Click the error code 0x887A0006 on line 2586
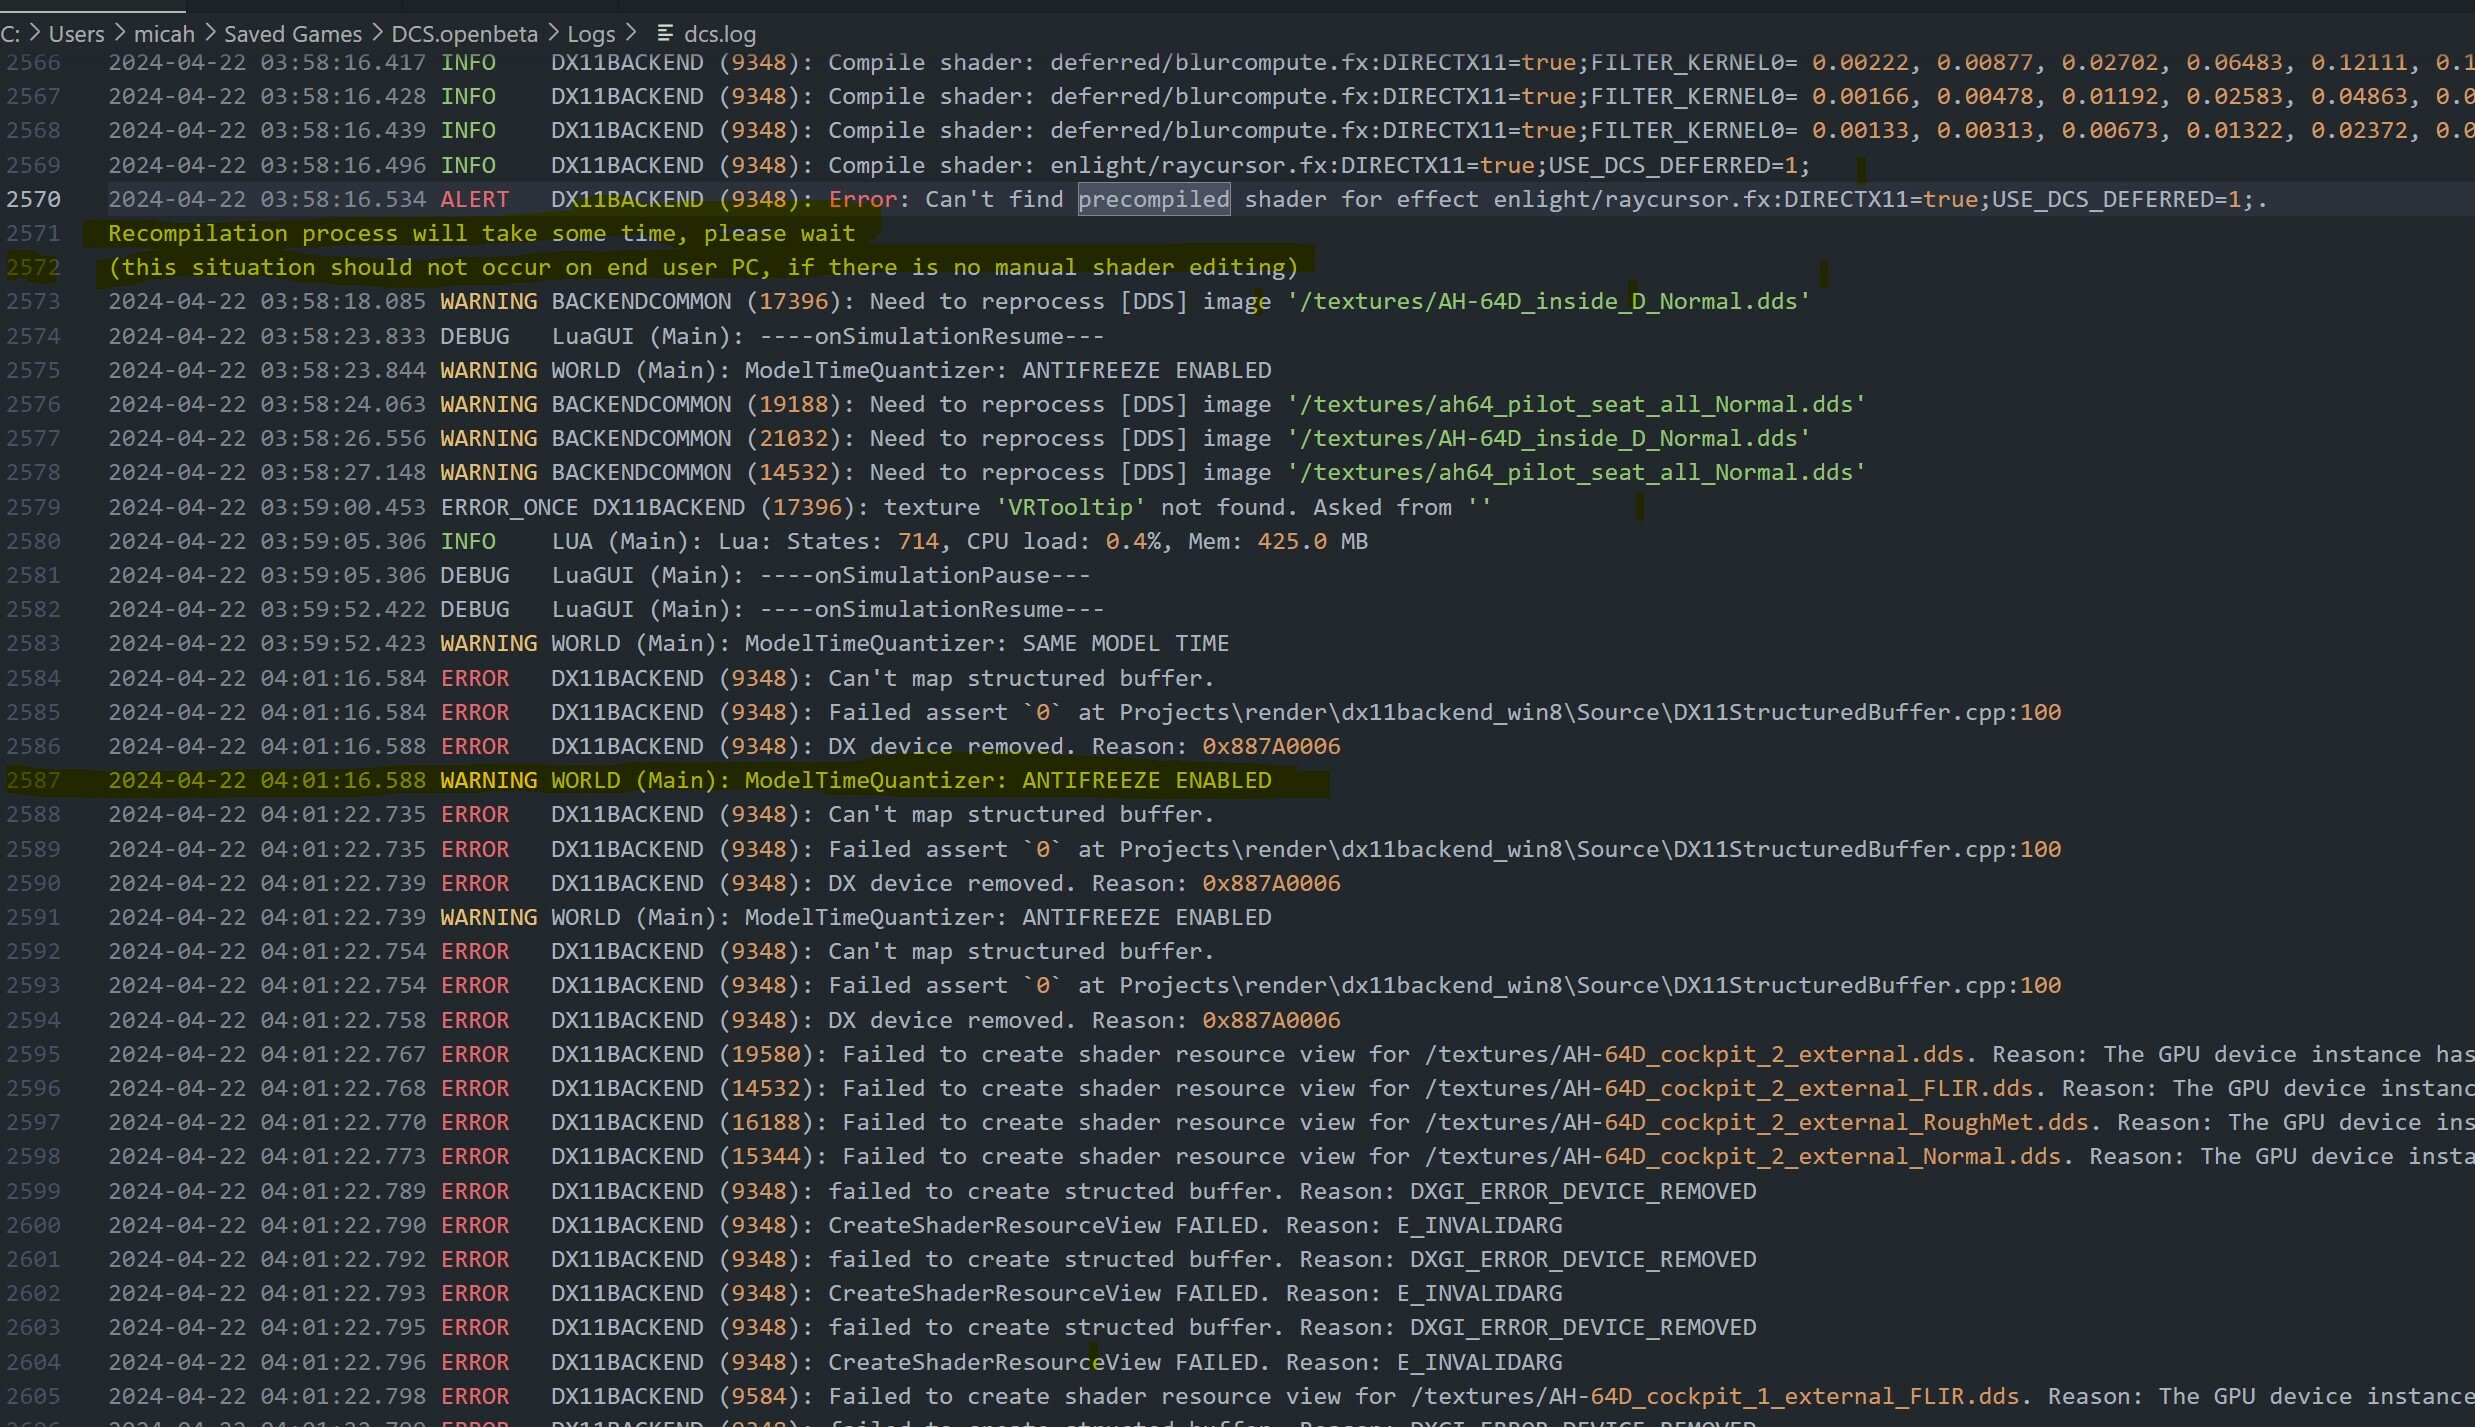The width and height of the screenshot is (2475, 1427). click(1271, 746)
